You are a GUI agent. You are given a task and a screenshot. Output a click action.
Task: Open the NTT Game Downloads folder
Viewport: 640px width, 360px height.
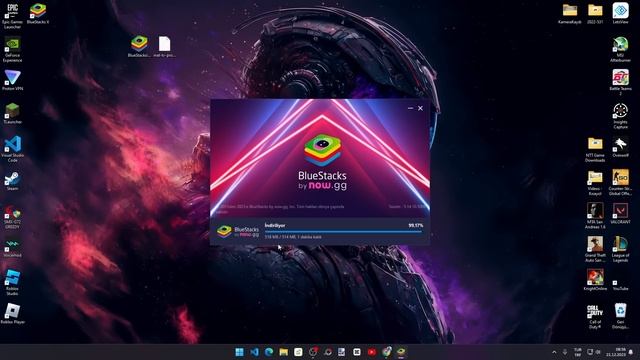coord(595,149)
